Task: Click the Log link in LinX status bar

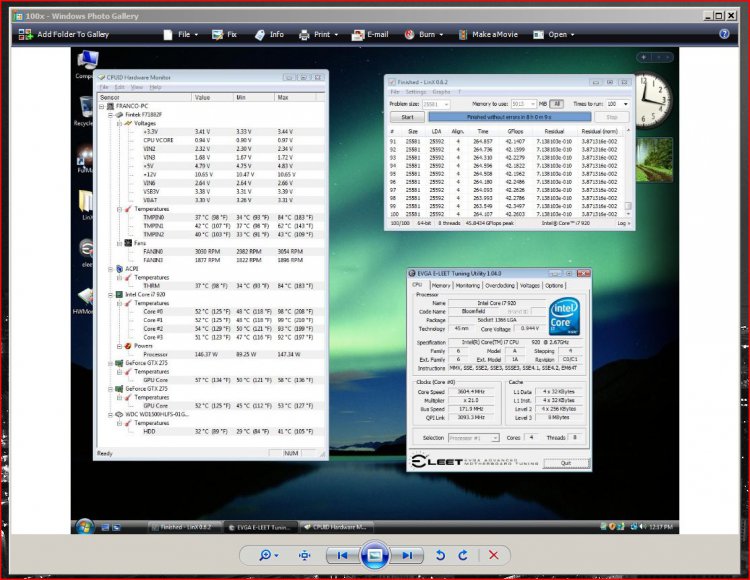Action: click(x=623, y=223)
